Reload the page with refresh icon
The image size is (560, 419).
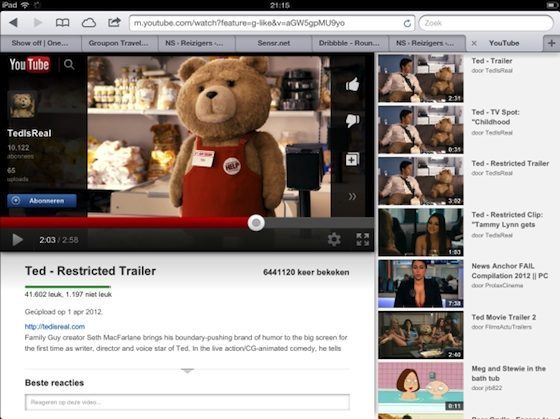tap(407, 23)
